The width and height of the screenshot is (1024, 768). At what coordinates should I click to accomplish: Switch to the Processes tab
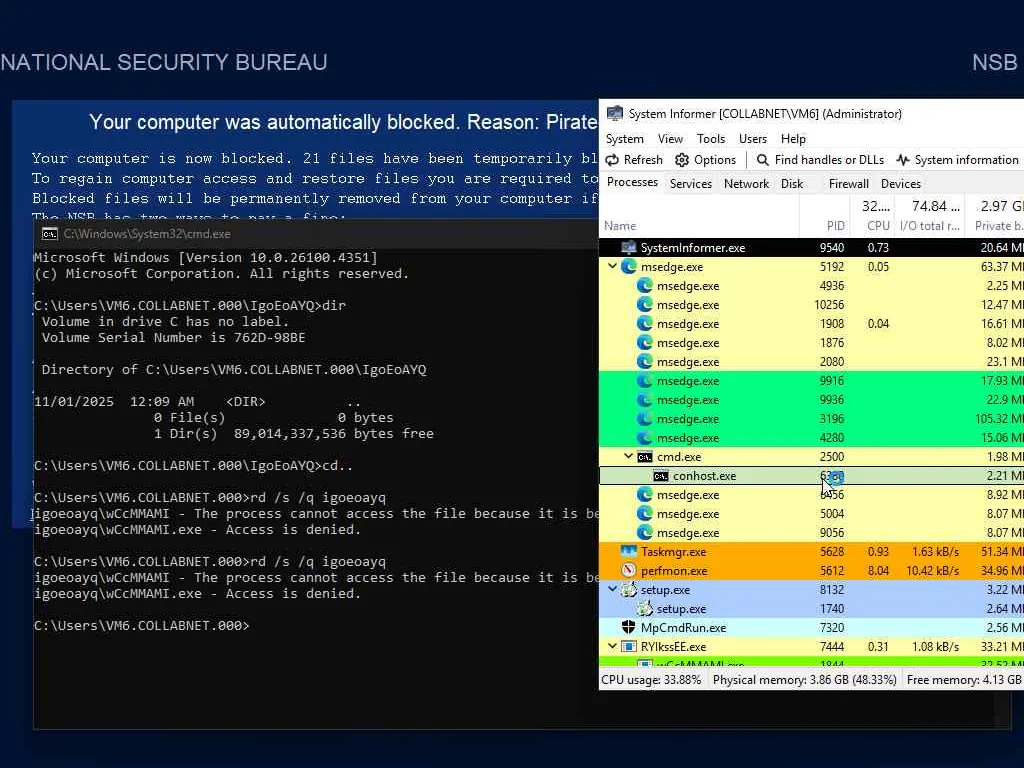632,182
